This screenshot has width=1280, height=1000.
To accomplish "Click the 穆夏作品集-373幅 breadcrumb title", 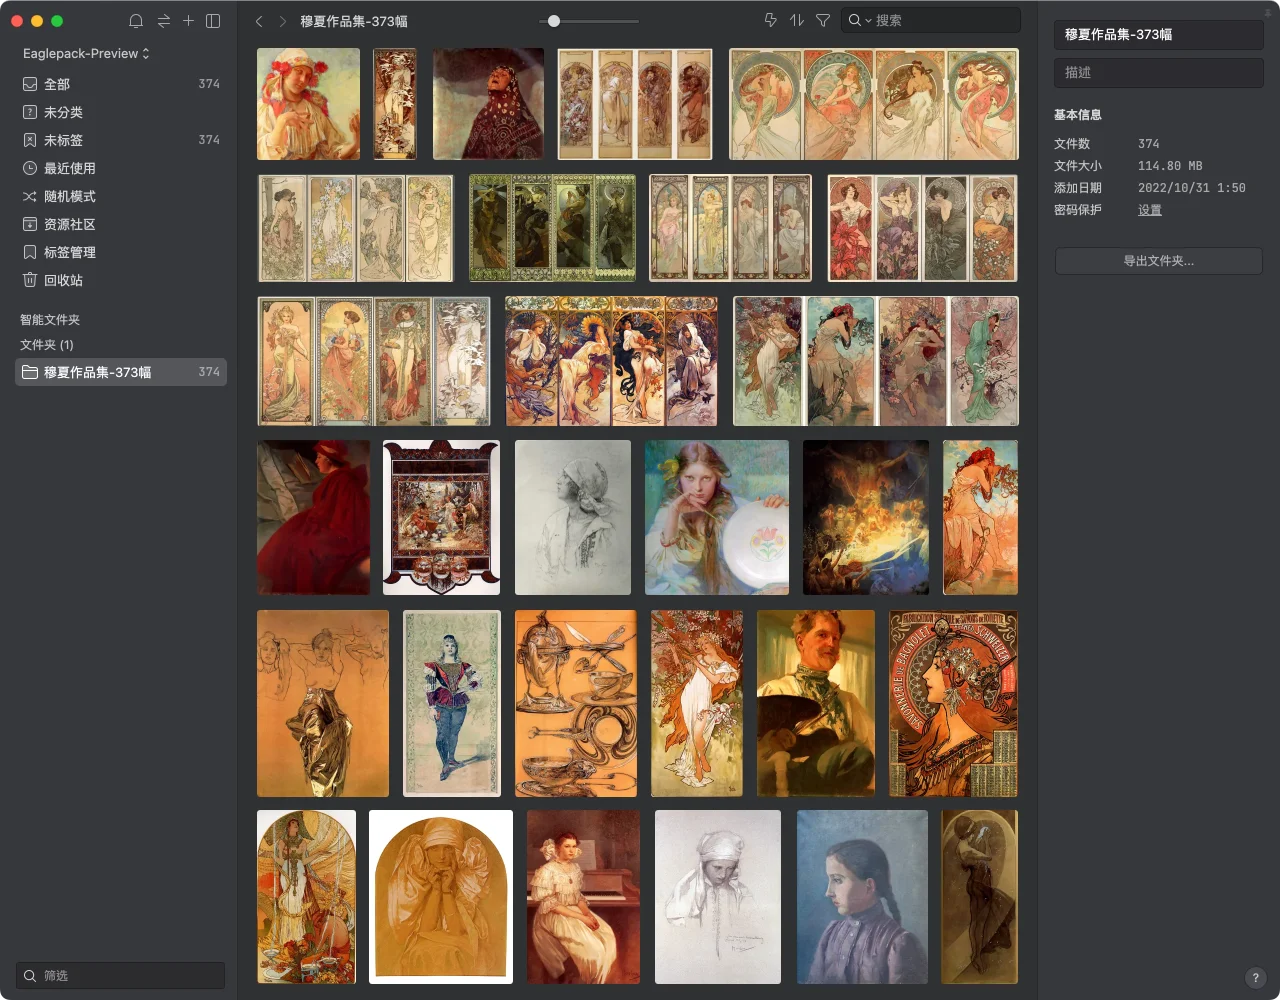I will (354, 21).
